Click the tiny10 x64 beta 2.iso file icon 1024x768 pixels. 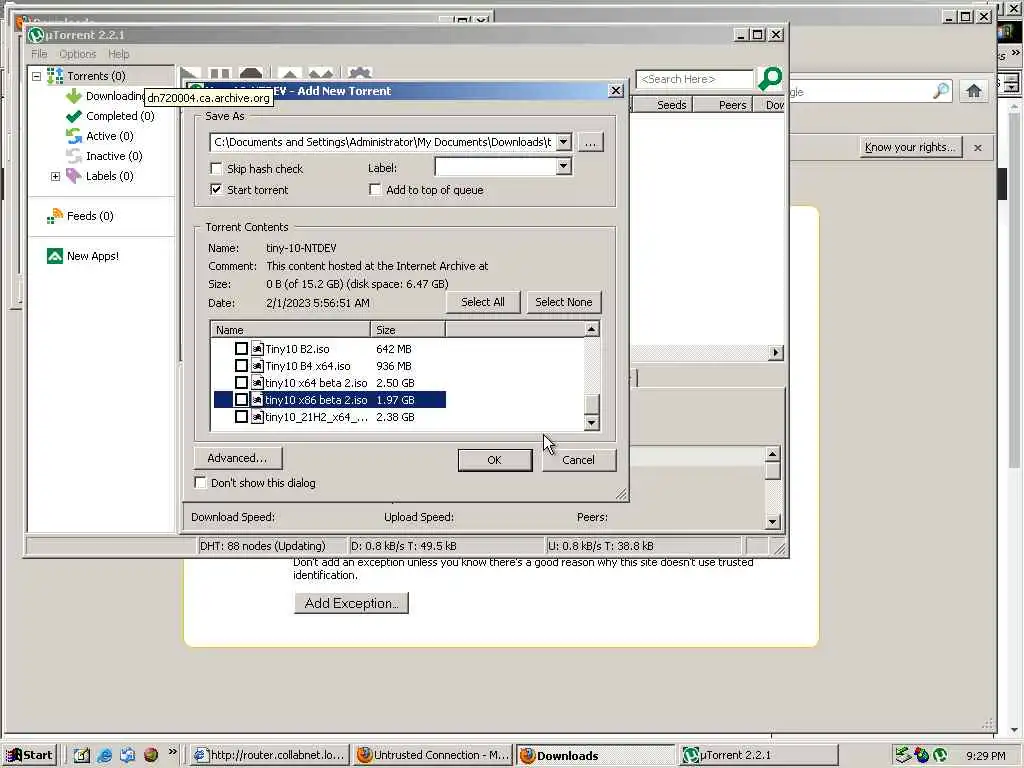click(257, 383)
